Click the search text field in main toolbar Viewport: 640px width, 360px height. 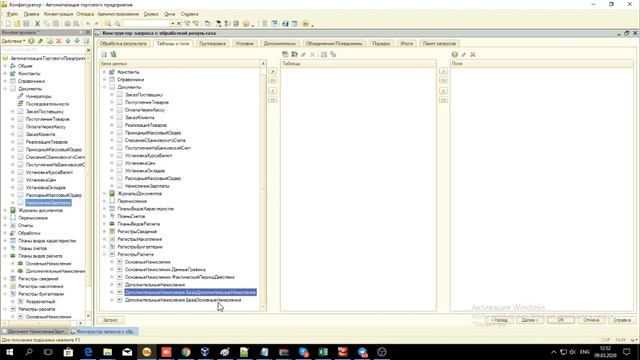pyautogui.click(x=146, y=24)
